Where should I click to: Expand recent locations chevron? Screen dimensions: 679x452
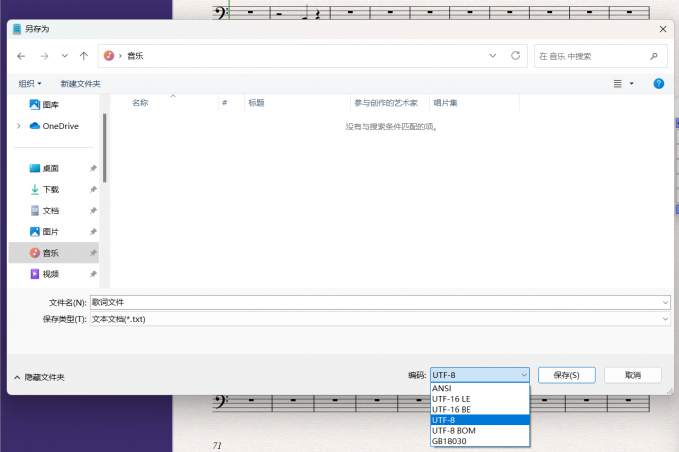pyautogui.click(x=64, y=56)
